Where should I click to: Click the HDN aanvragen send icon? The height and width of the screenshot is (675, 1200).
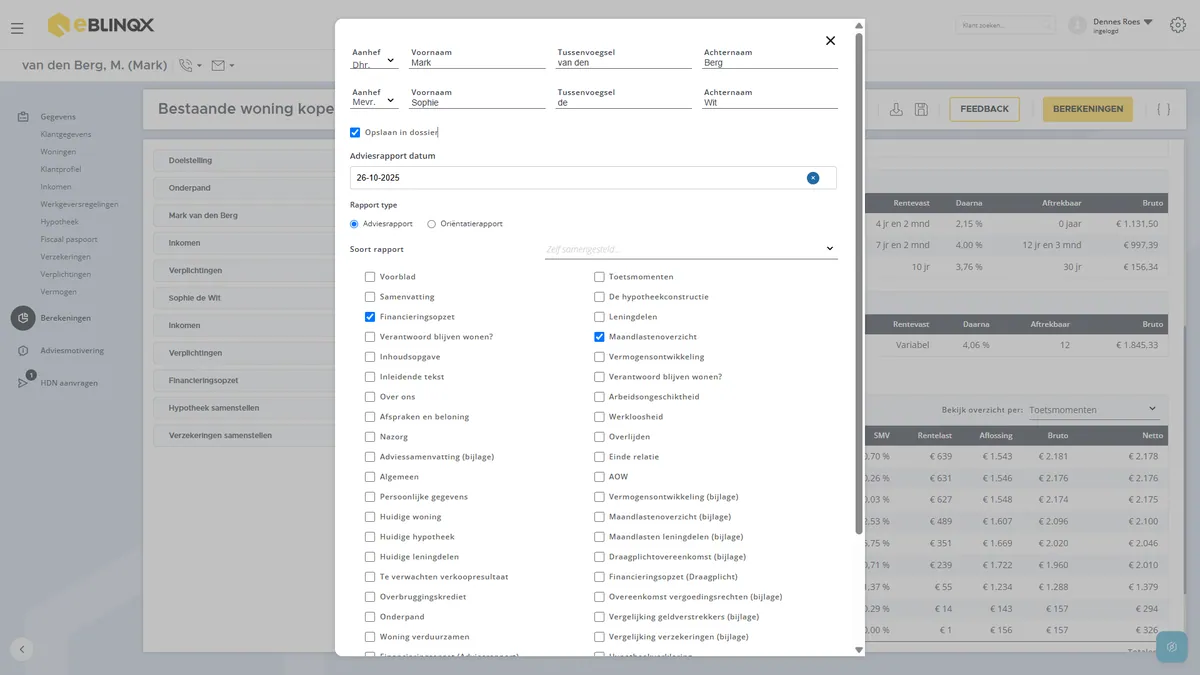[x=23, y=383]
